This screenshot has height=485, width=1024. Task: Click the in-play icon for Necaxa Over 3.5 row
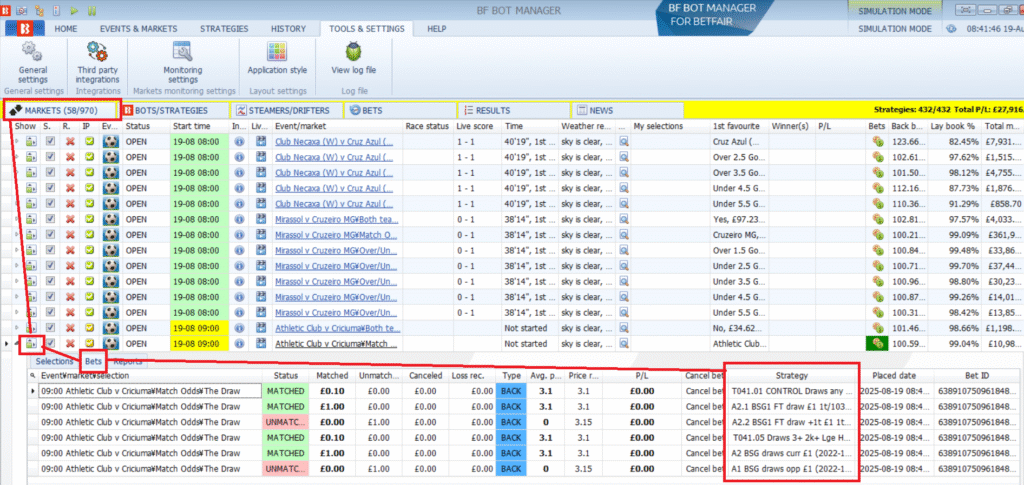(89, 172)
